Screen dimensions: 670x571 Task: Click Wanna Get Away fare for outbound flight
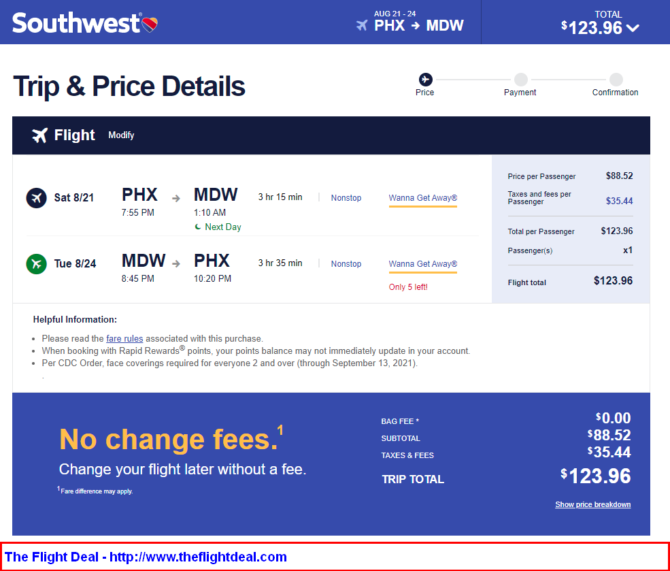point(423,198)
